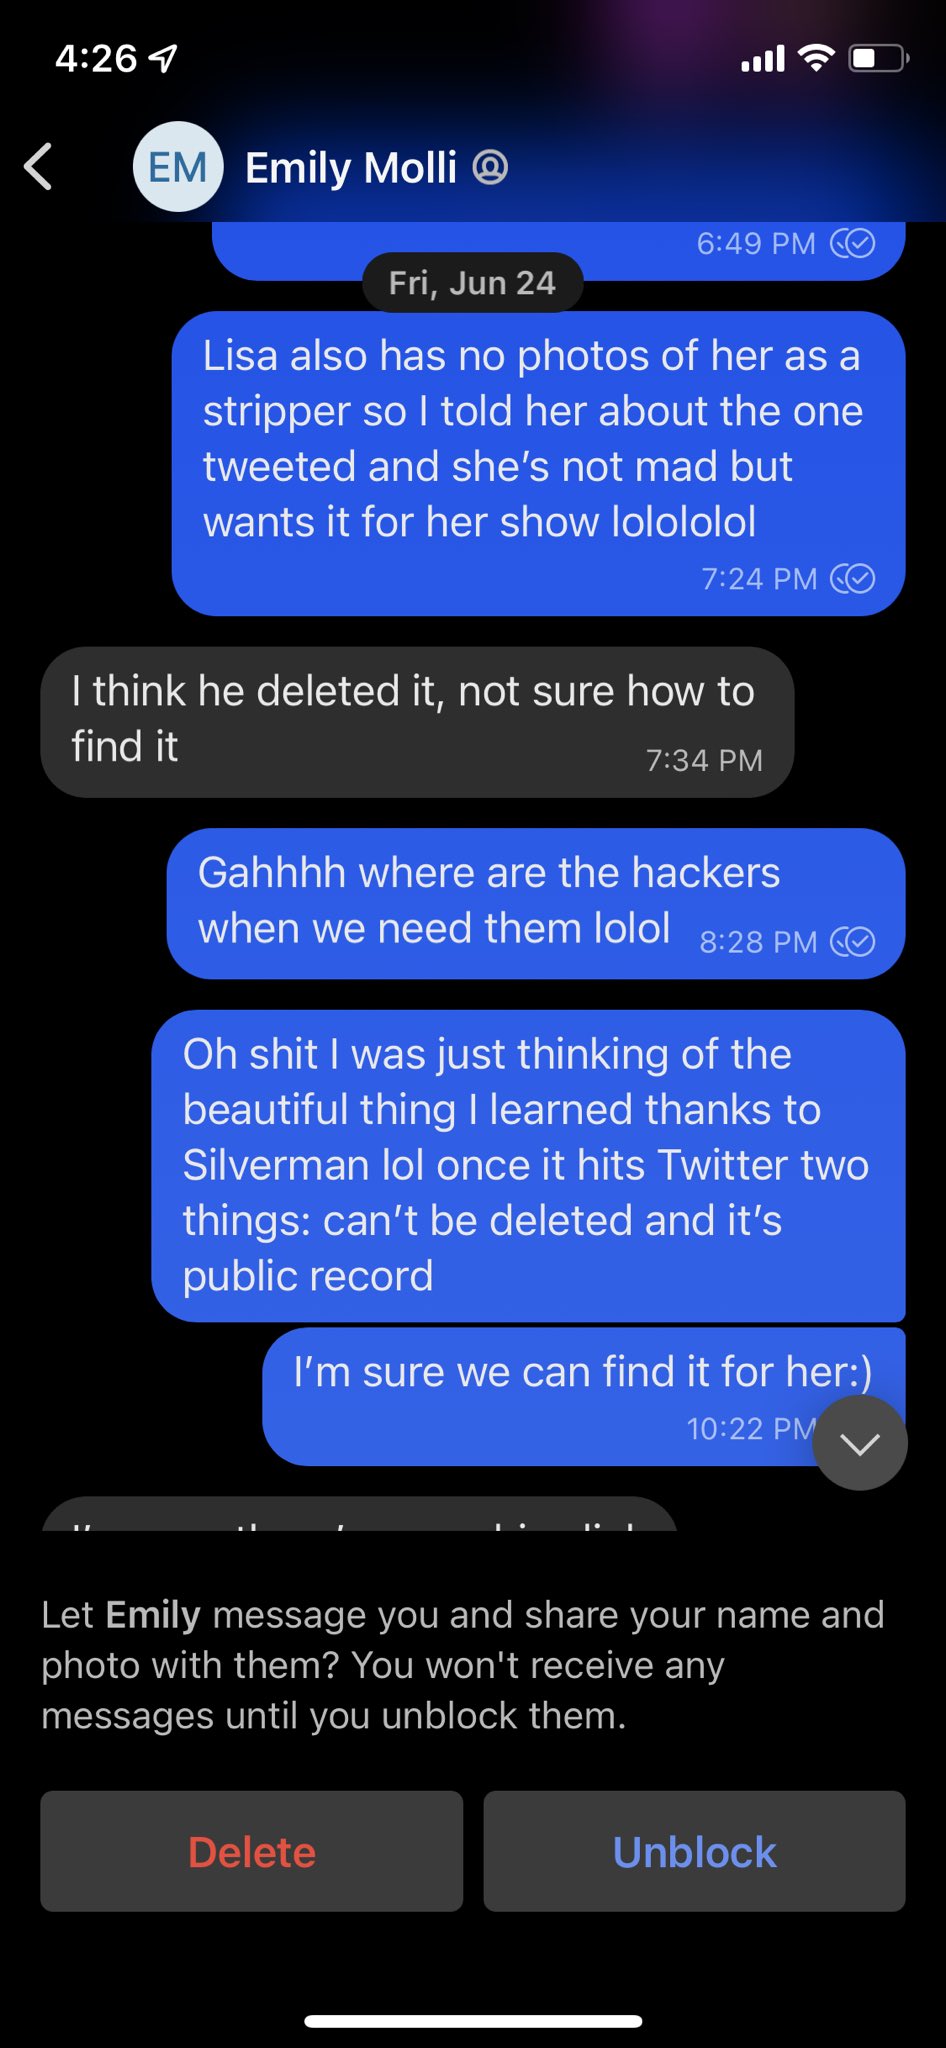Tap the partially hidden incoming message at bottom
The height and width of the screenshot is (2048, 946).
[359, 1514]
